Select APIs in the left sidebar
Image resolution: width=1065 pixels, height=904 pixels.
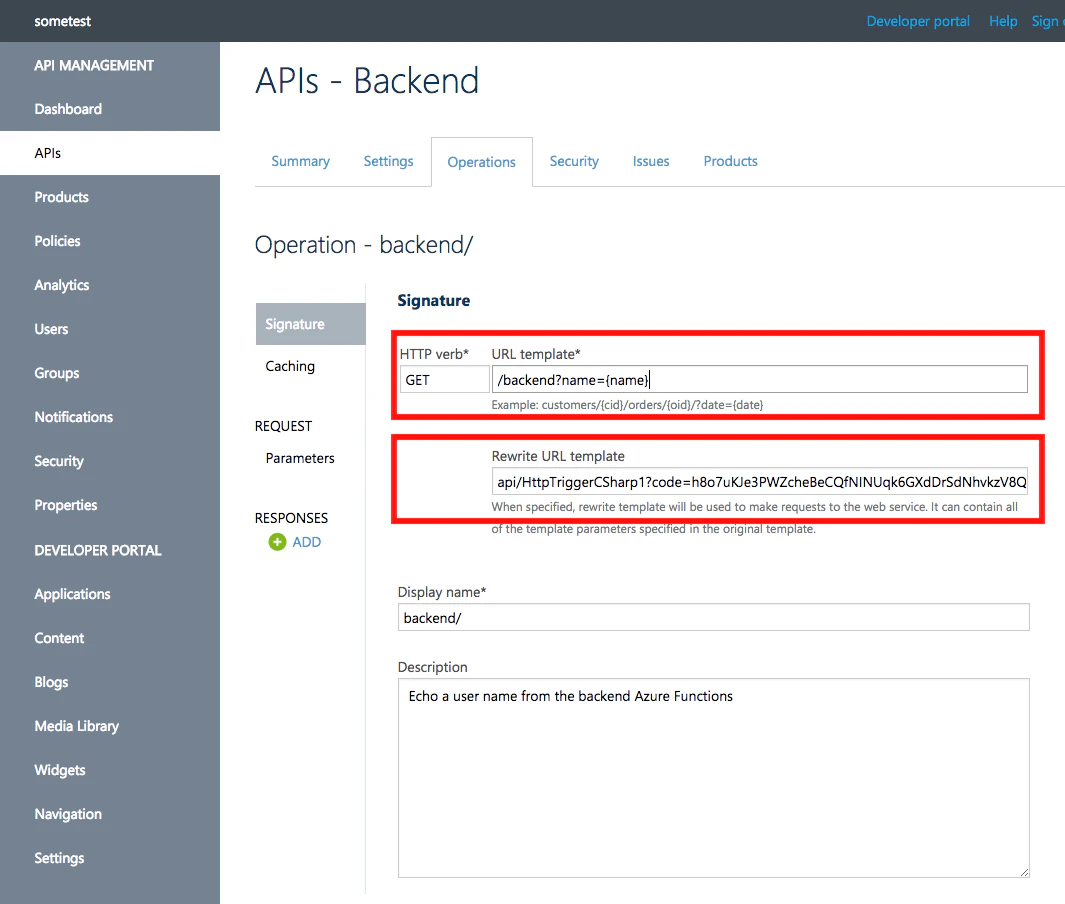coord(48,153)
